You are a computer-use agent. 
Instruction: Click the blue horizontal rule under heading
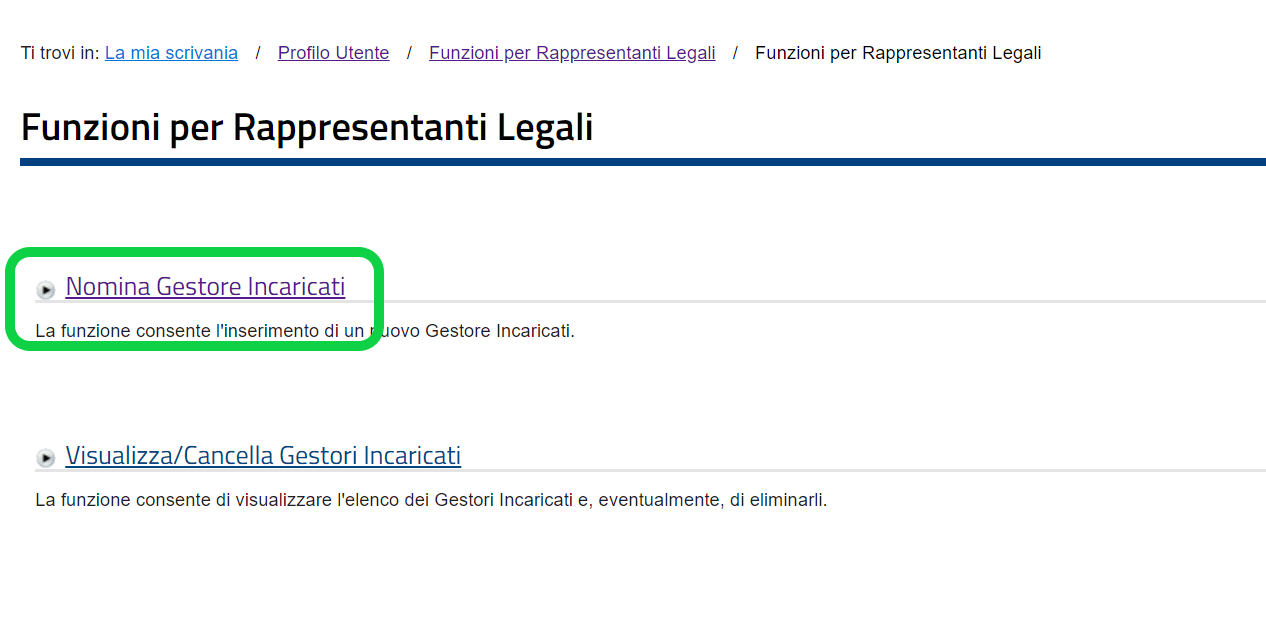643,162
